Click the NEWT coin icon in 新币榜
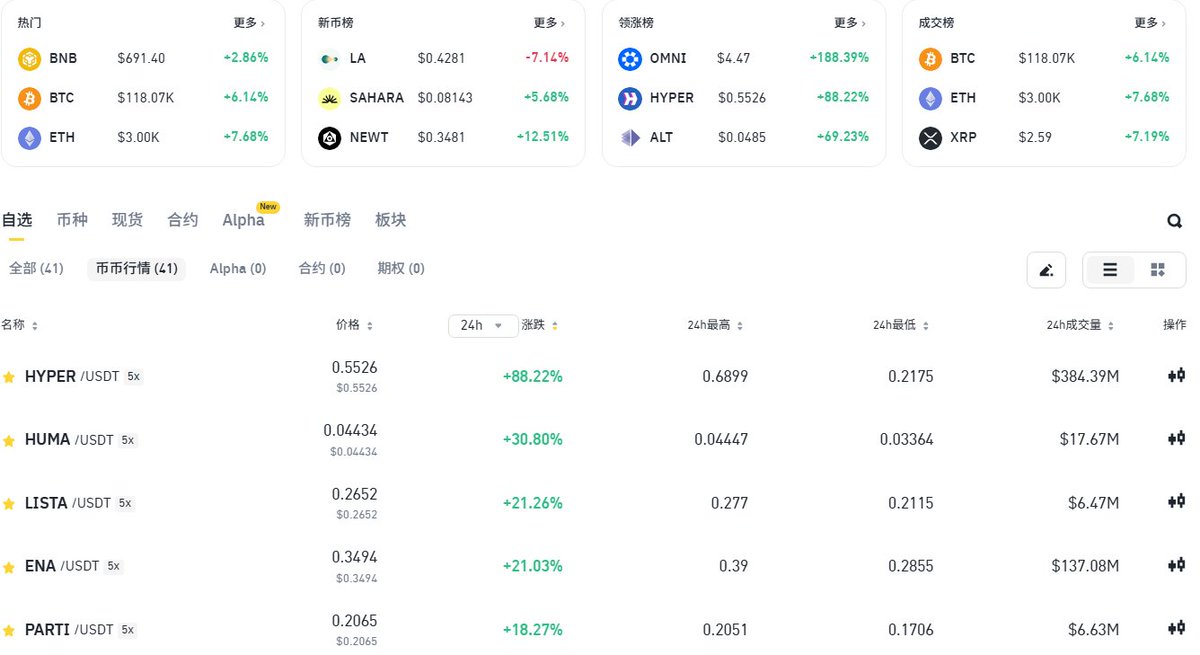Screen dimensions: 1200x655 click(328, 137)
